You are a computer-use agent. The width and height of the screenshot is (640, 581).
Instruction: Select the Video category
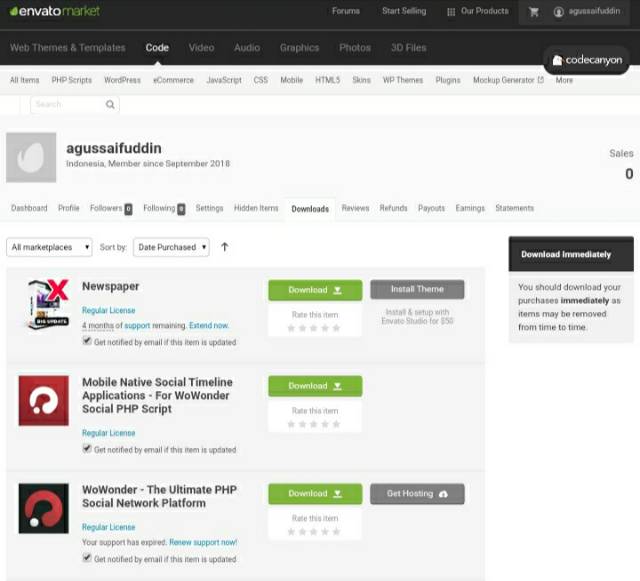point(201,48)
